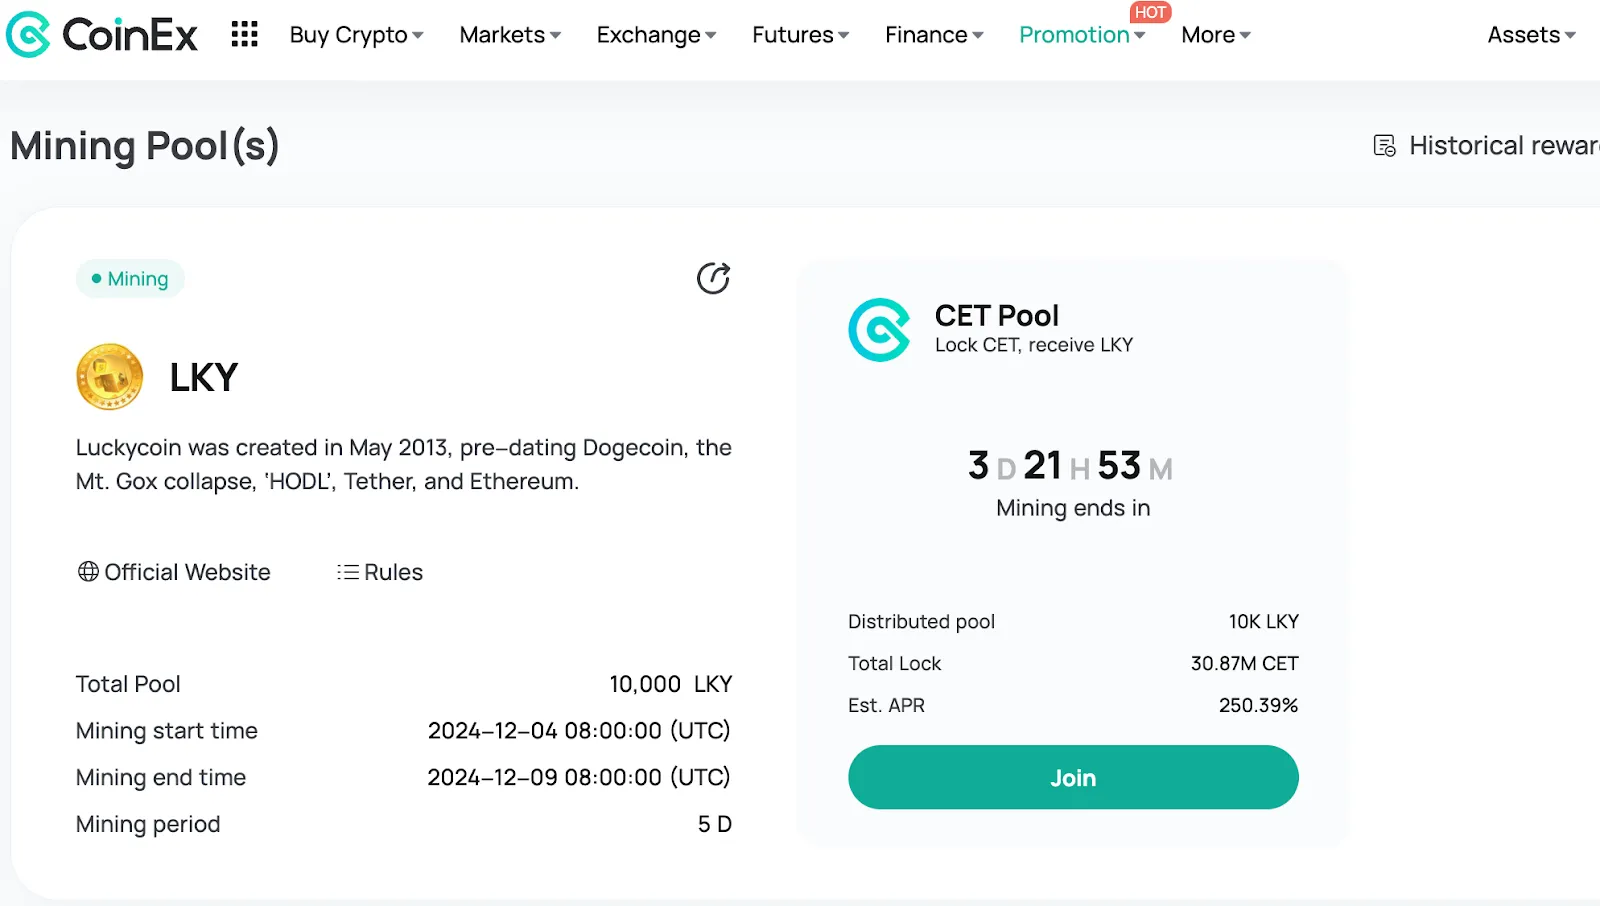Open the Assets dropdown
Image resolution: width=1600 pixels, height=906 pixels.
click(1532, 35)
